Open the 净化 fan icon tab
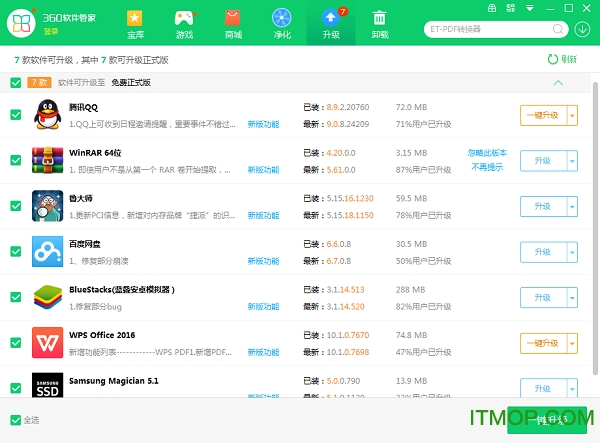Viewport: 600px width, 443px height. (282, 25)
